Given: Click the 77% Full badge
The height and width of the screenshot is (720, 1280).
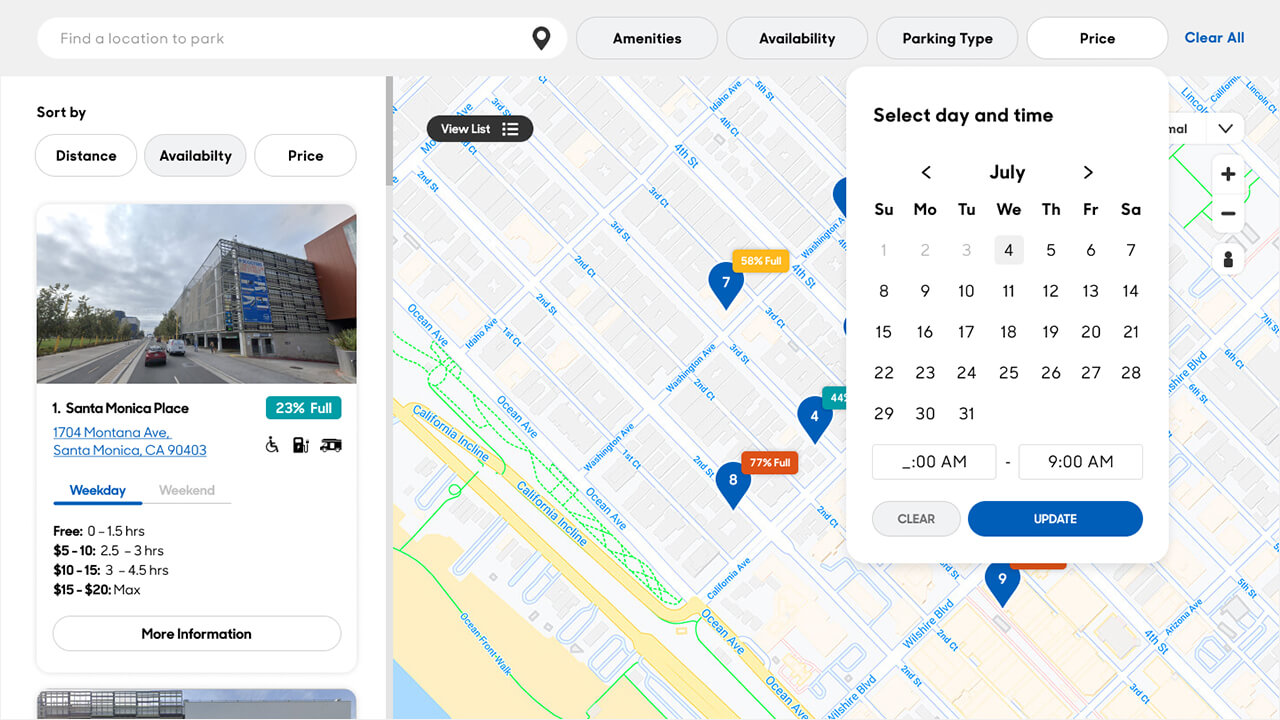Looking at the screenshot, I should 769,463.
